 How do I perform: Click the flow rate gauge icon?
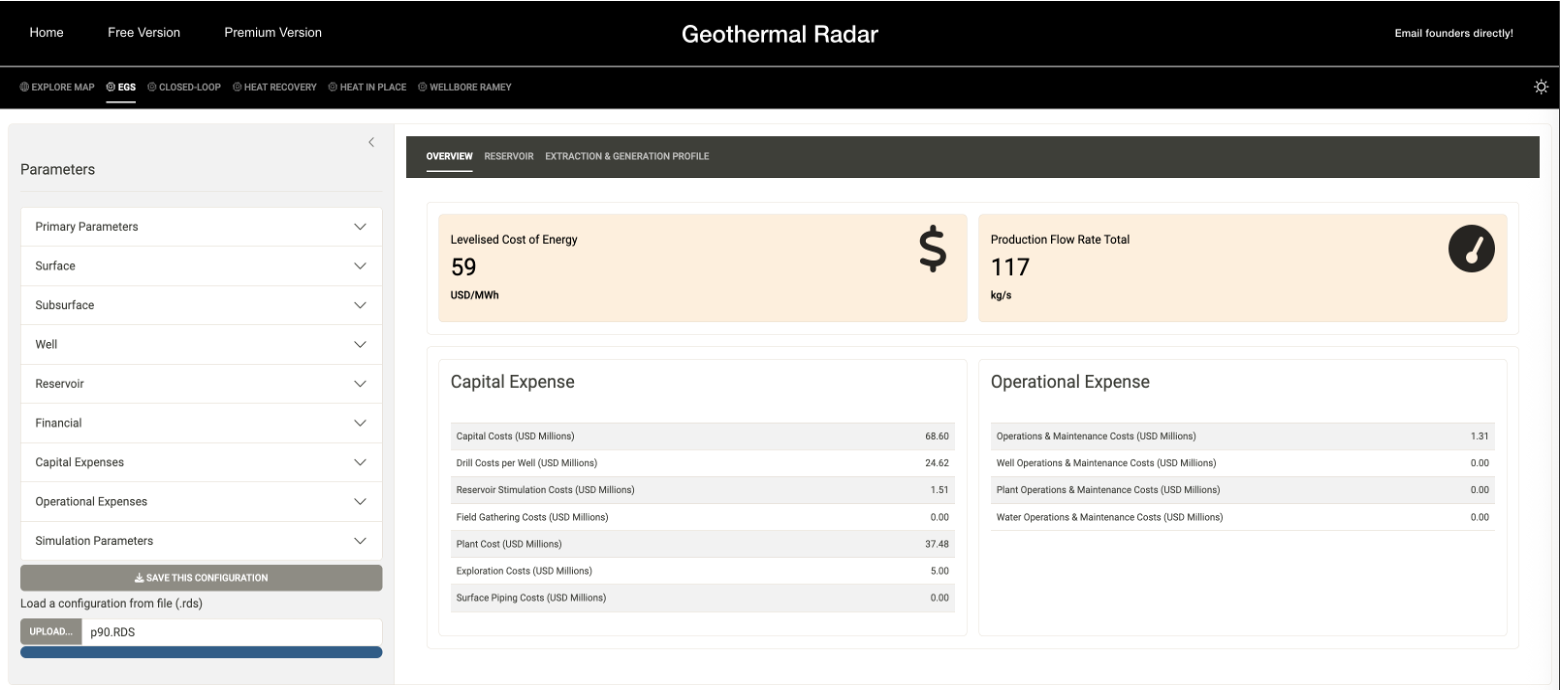[1471, 249]
